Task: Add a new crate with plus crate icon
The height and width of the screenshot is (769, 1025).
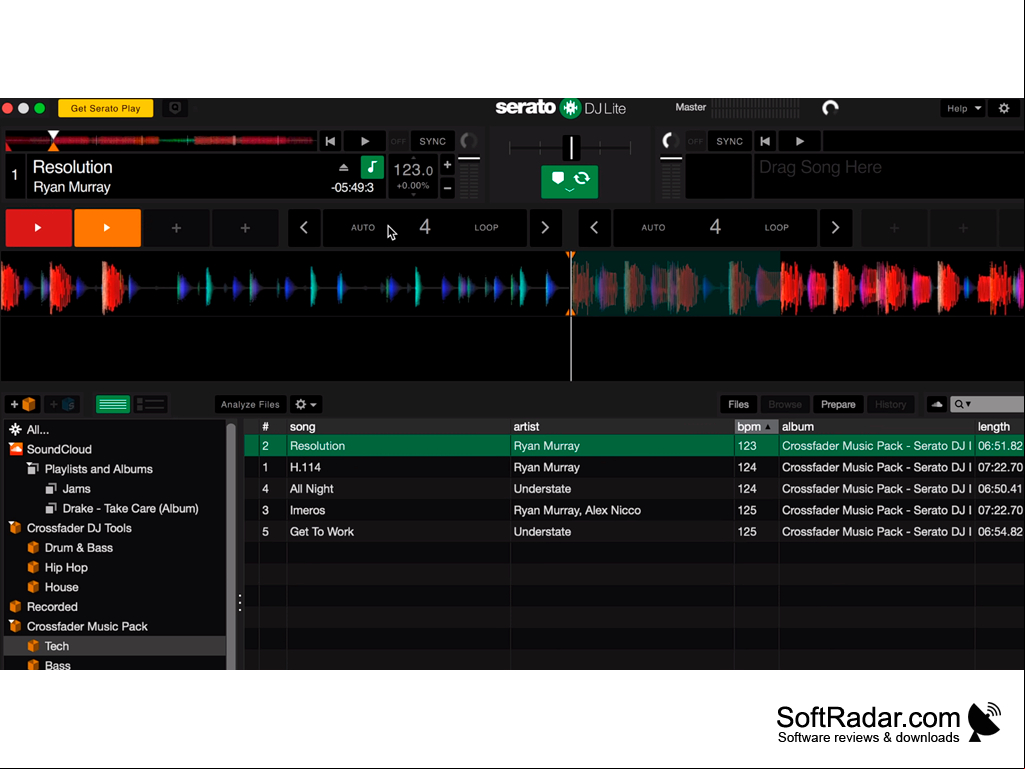Action: pyautogui.click(x=23, y=404)
